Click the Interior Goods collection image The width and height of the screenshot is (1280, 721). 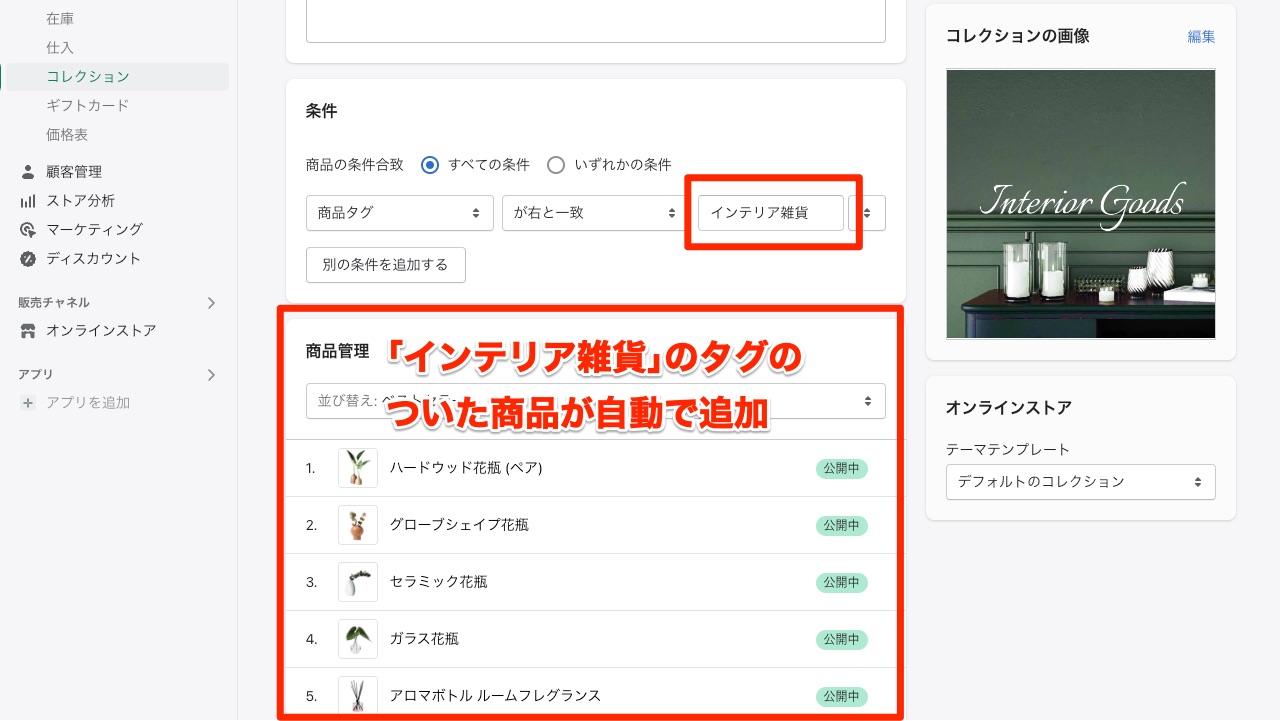[1081, 204]
